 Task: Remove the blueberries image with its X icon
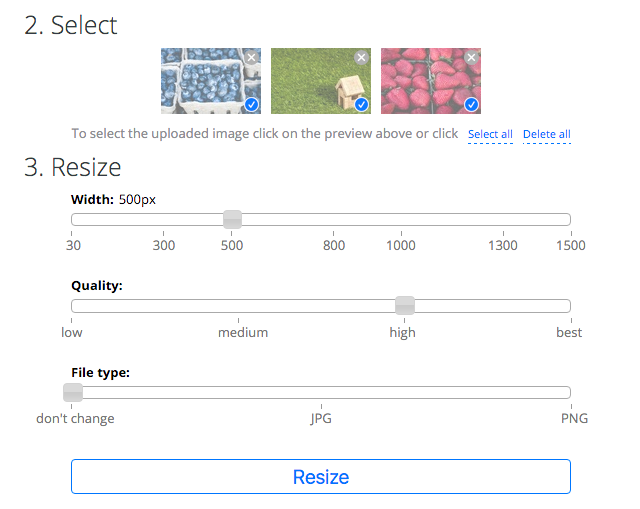251,58
